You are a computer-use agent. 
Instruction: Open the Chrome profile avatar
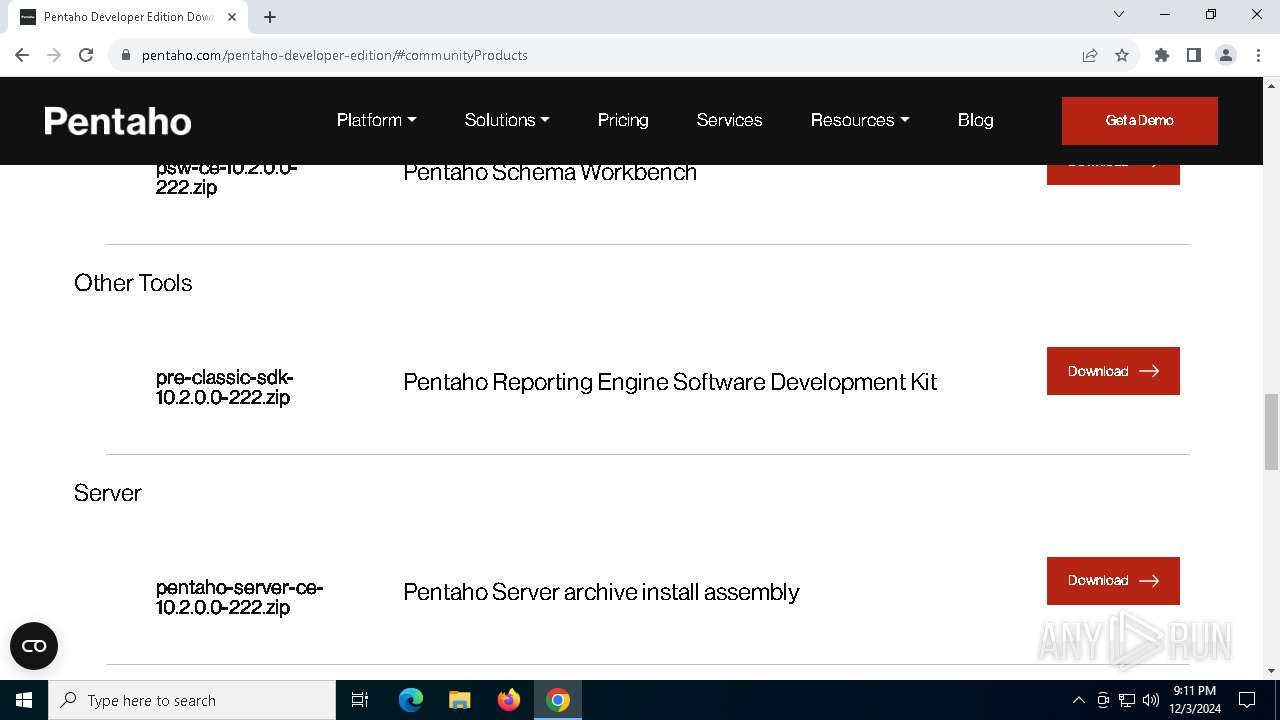[1226, 55]
